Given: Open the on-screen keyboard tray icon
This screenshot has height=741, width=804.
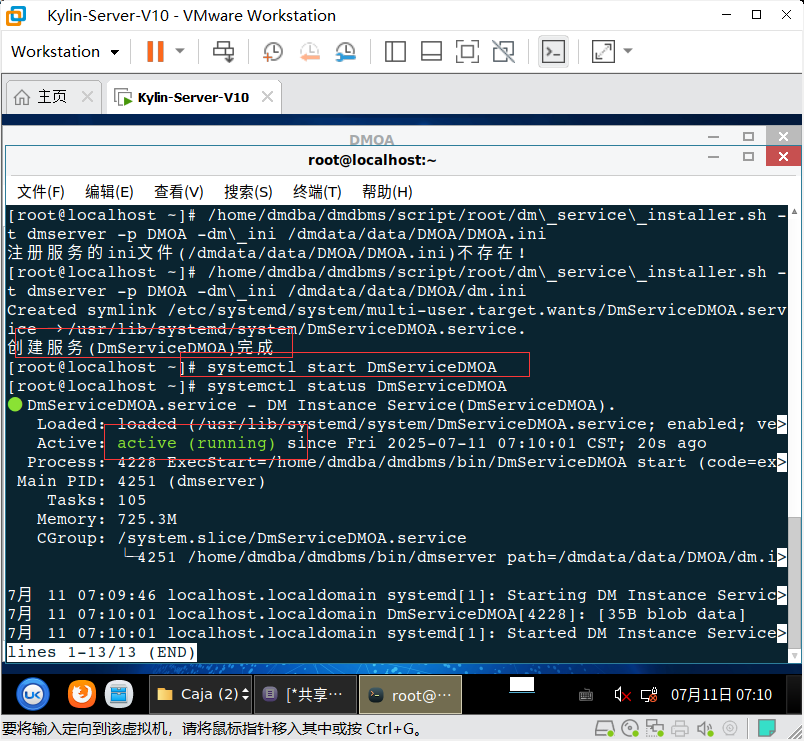Looking at the screenshot, I should (x=586, y=695).
